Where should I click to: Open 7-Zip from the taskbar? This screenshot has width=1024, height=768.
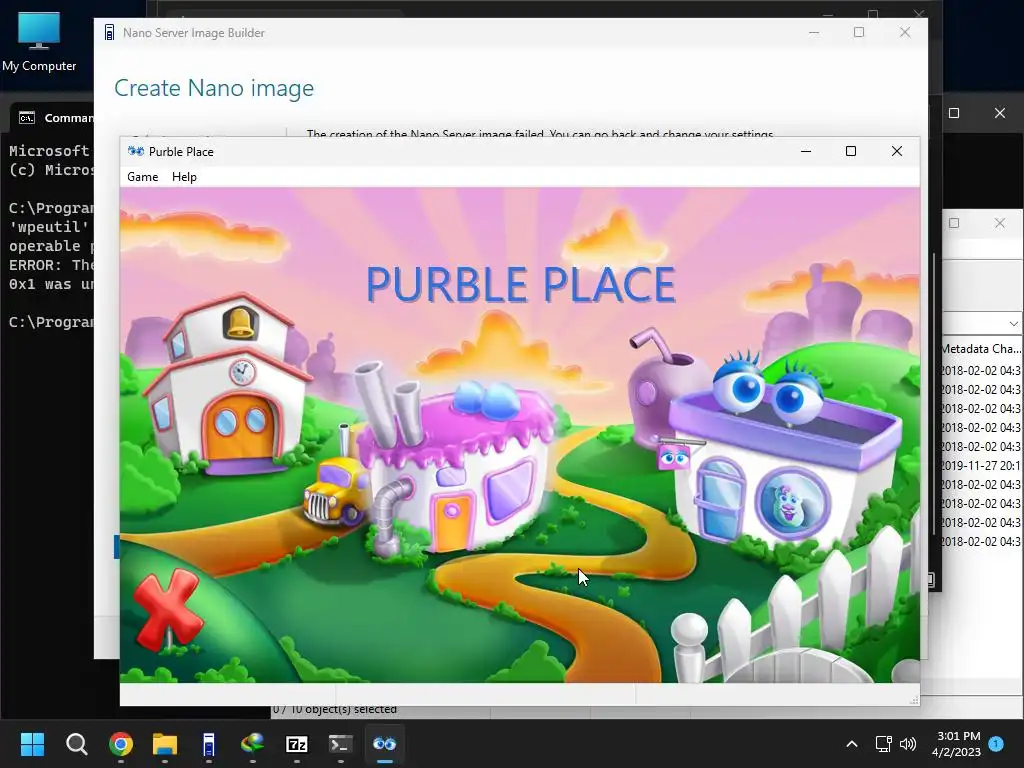296,744
